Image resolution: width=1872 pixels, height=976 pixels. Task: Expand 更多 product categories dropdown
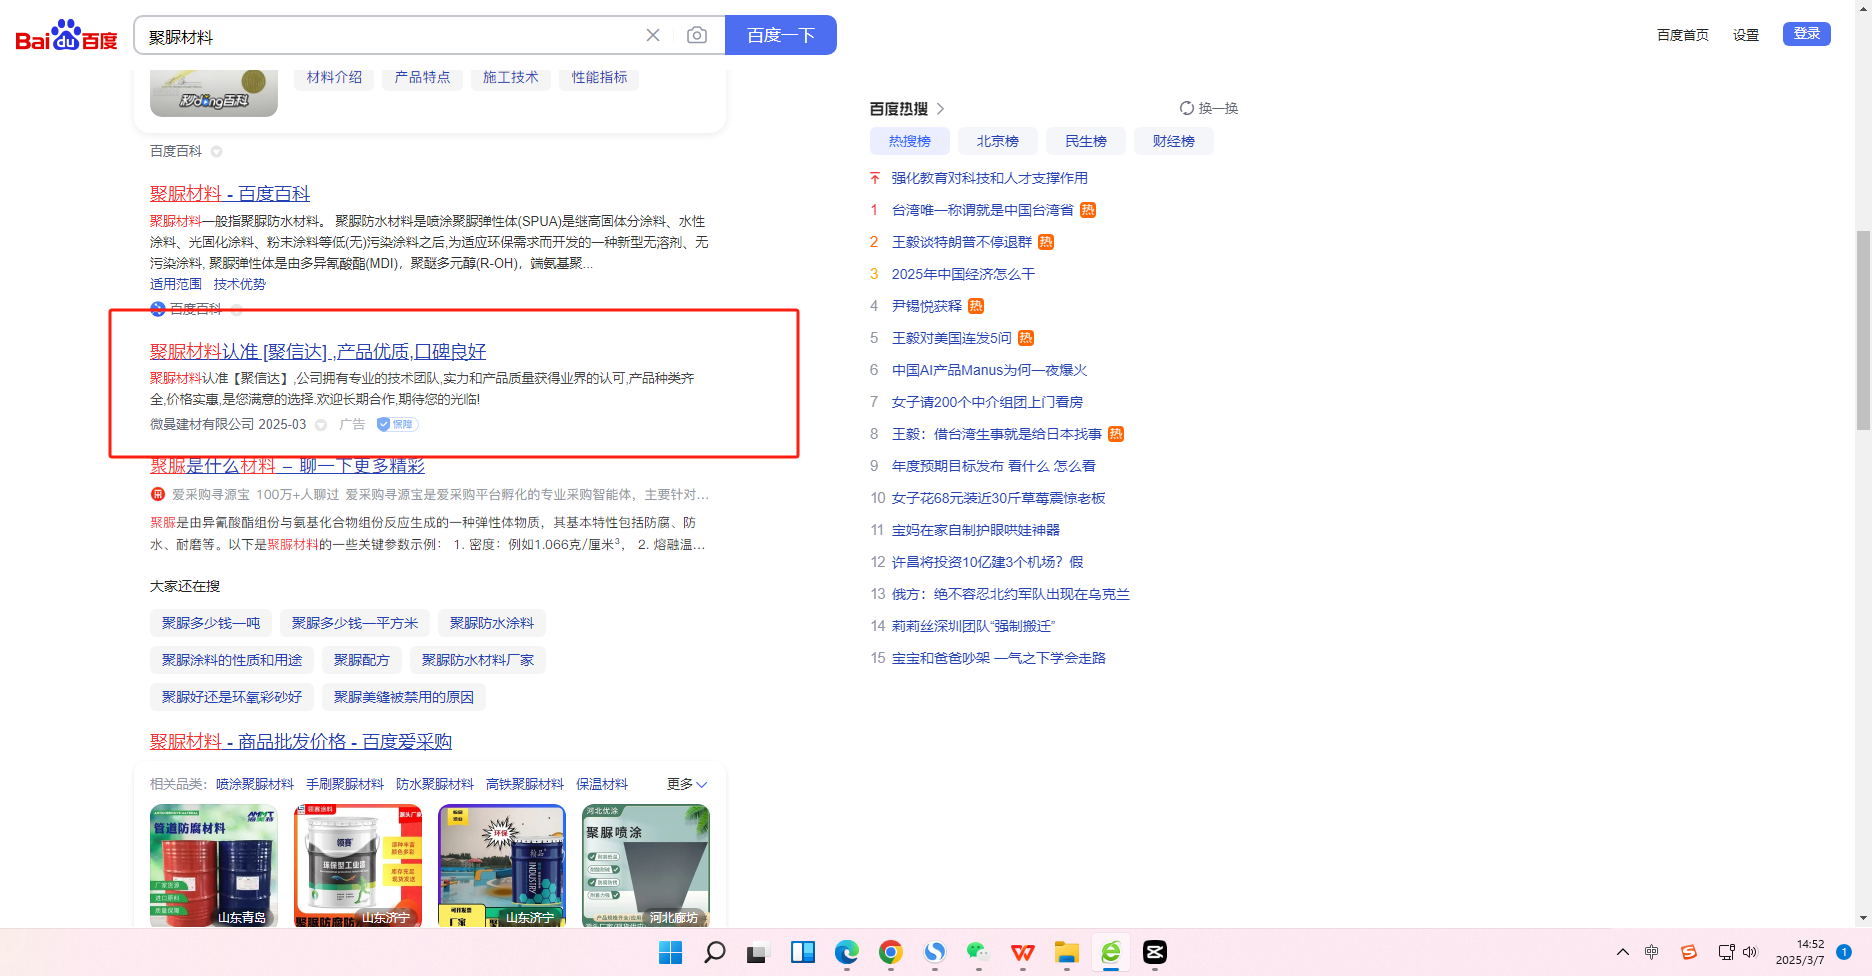(687, 784)
